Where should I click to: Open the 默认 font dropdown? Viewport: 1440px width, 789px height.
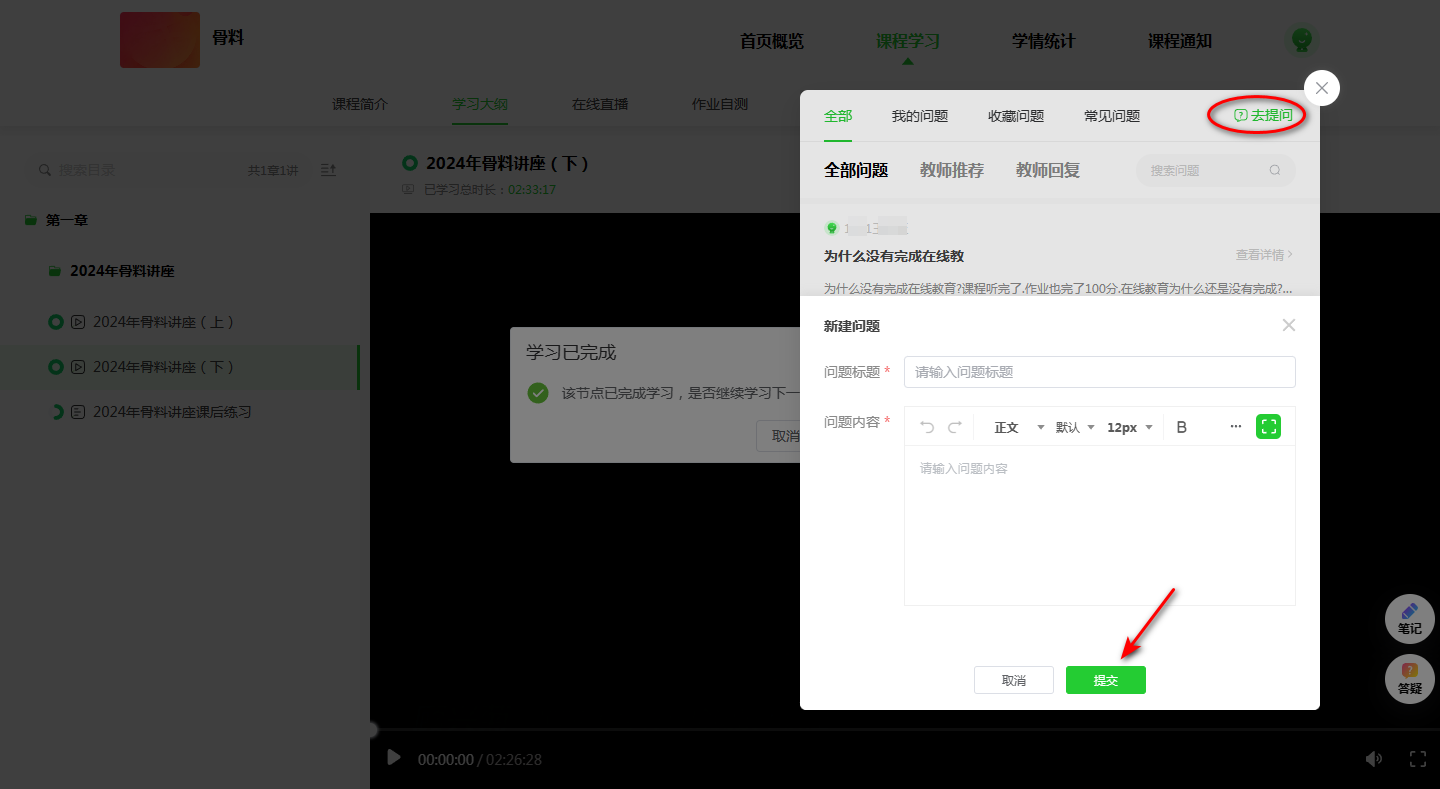click(1075, 427)
